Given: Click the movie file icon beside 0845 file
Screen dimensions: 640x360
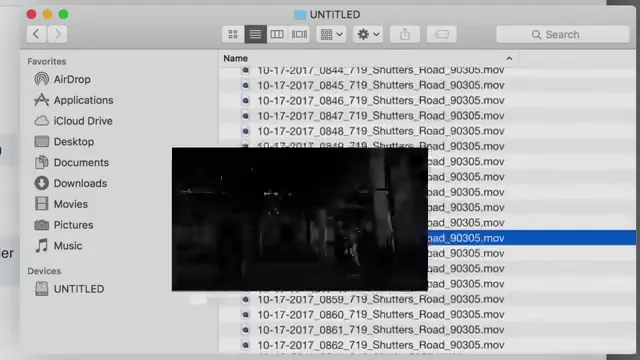Looking at the screenshot, I should 245,85.
